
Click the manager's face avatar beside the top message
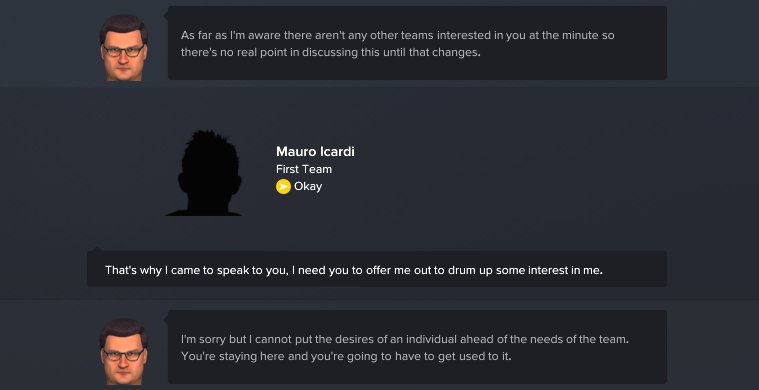[x=124, y=47]
